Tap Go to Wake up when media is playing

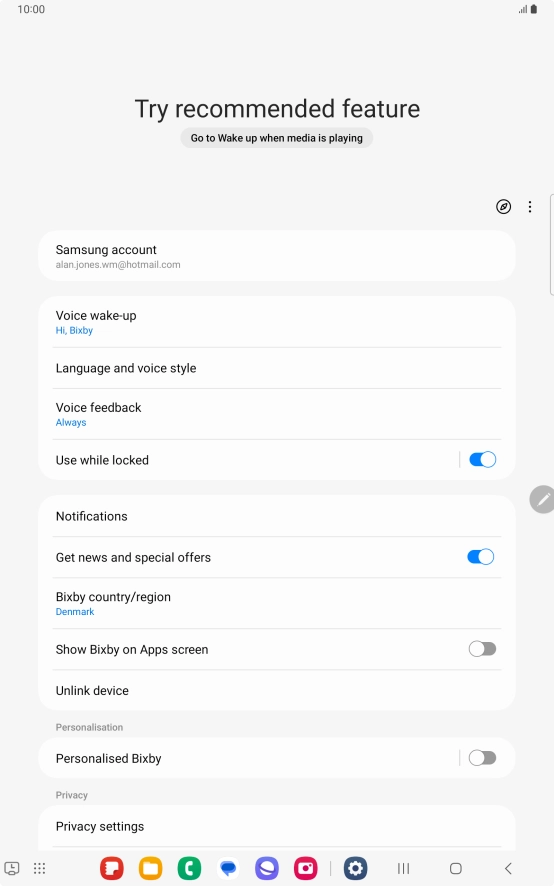click(276, 138)
